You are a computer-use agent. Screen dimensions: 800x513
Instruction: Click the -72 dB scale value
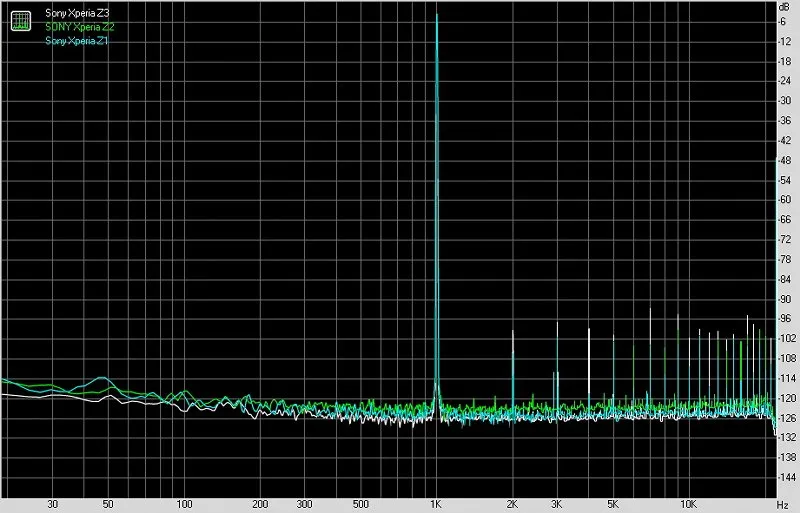[x=785, y=239]
